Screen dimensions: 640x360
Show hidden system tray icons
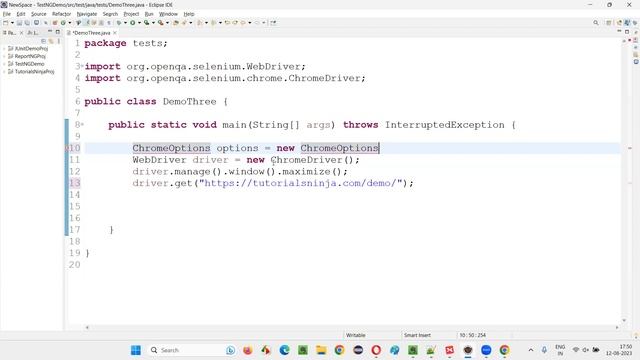(x=531, y=350)
